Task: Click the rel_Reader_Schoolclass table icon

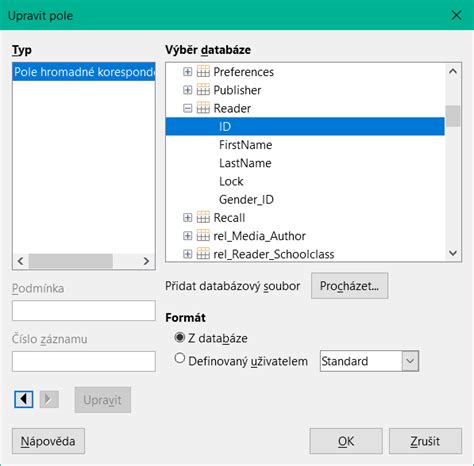Action: (x=203, y=254)
